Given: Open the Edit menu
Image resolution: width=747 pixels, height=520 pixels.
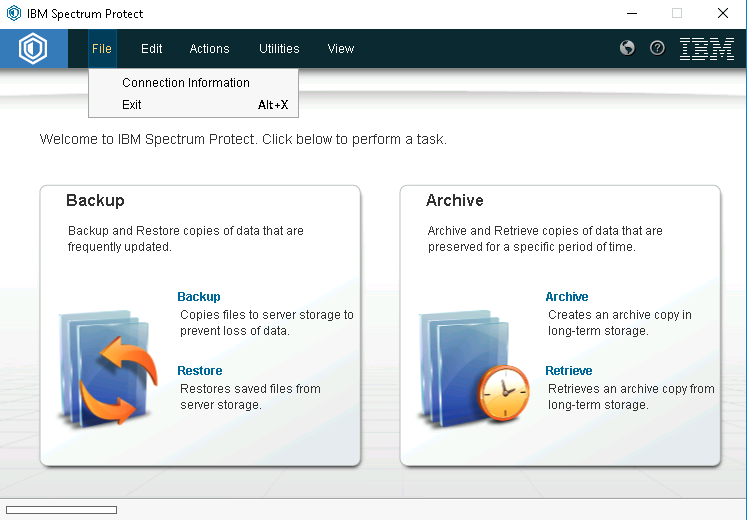Looking at the screenshot, I should [151, 48].
